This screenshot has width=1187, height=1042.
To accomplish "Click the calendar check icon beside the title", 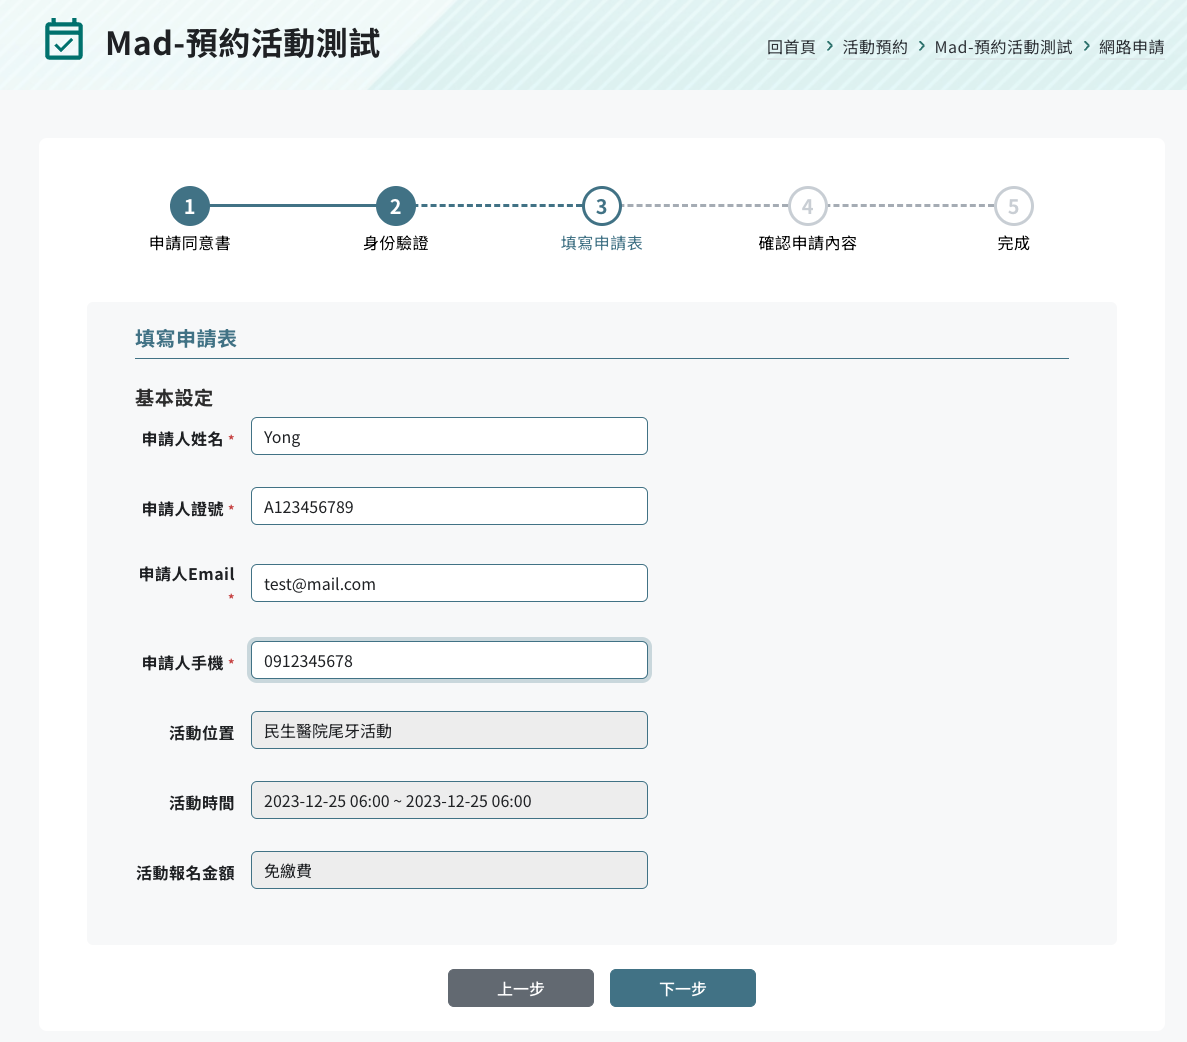I will pyautogui.click(x=64, y=40).
